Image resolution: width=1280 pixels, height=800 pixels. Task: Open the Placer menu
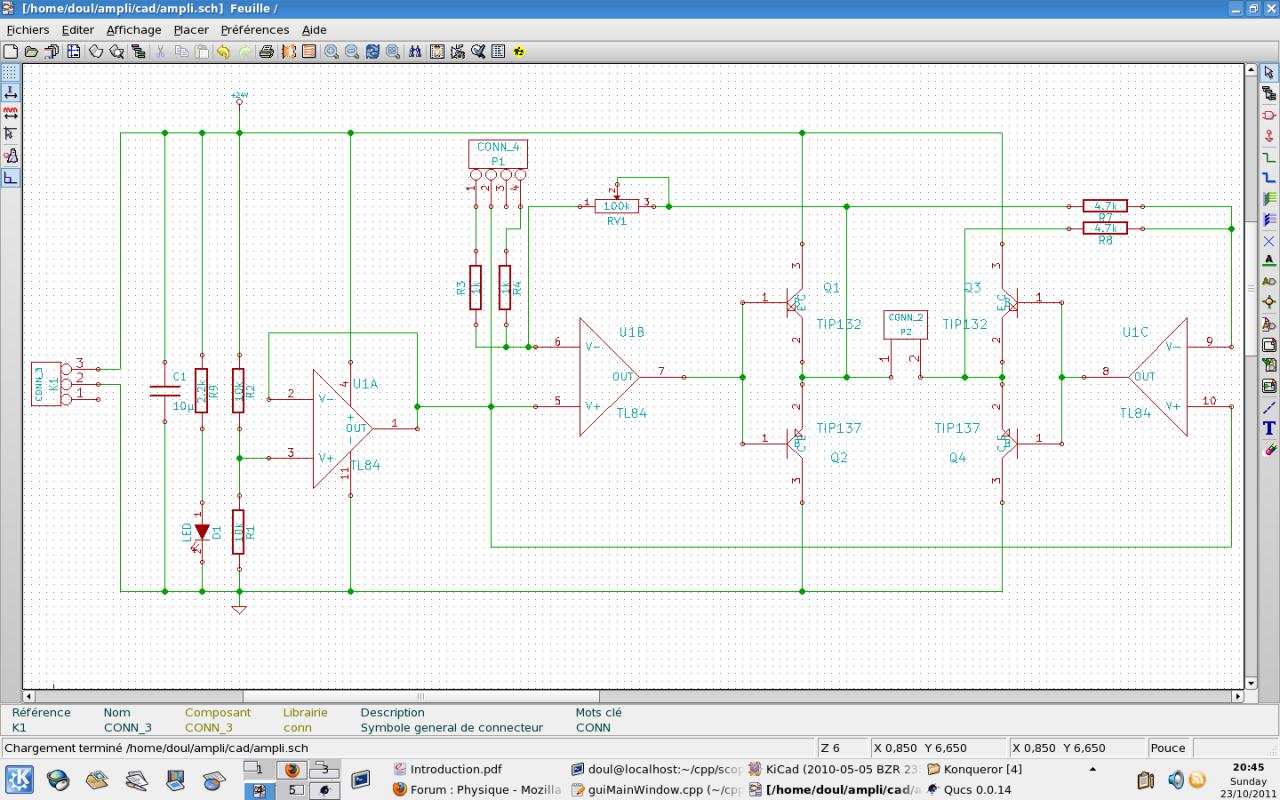[x=190, y=30]
